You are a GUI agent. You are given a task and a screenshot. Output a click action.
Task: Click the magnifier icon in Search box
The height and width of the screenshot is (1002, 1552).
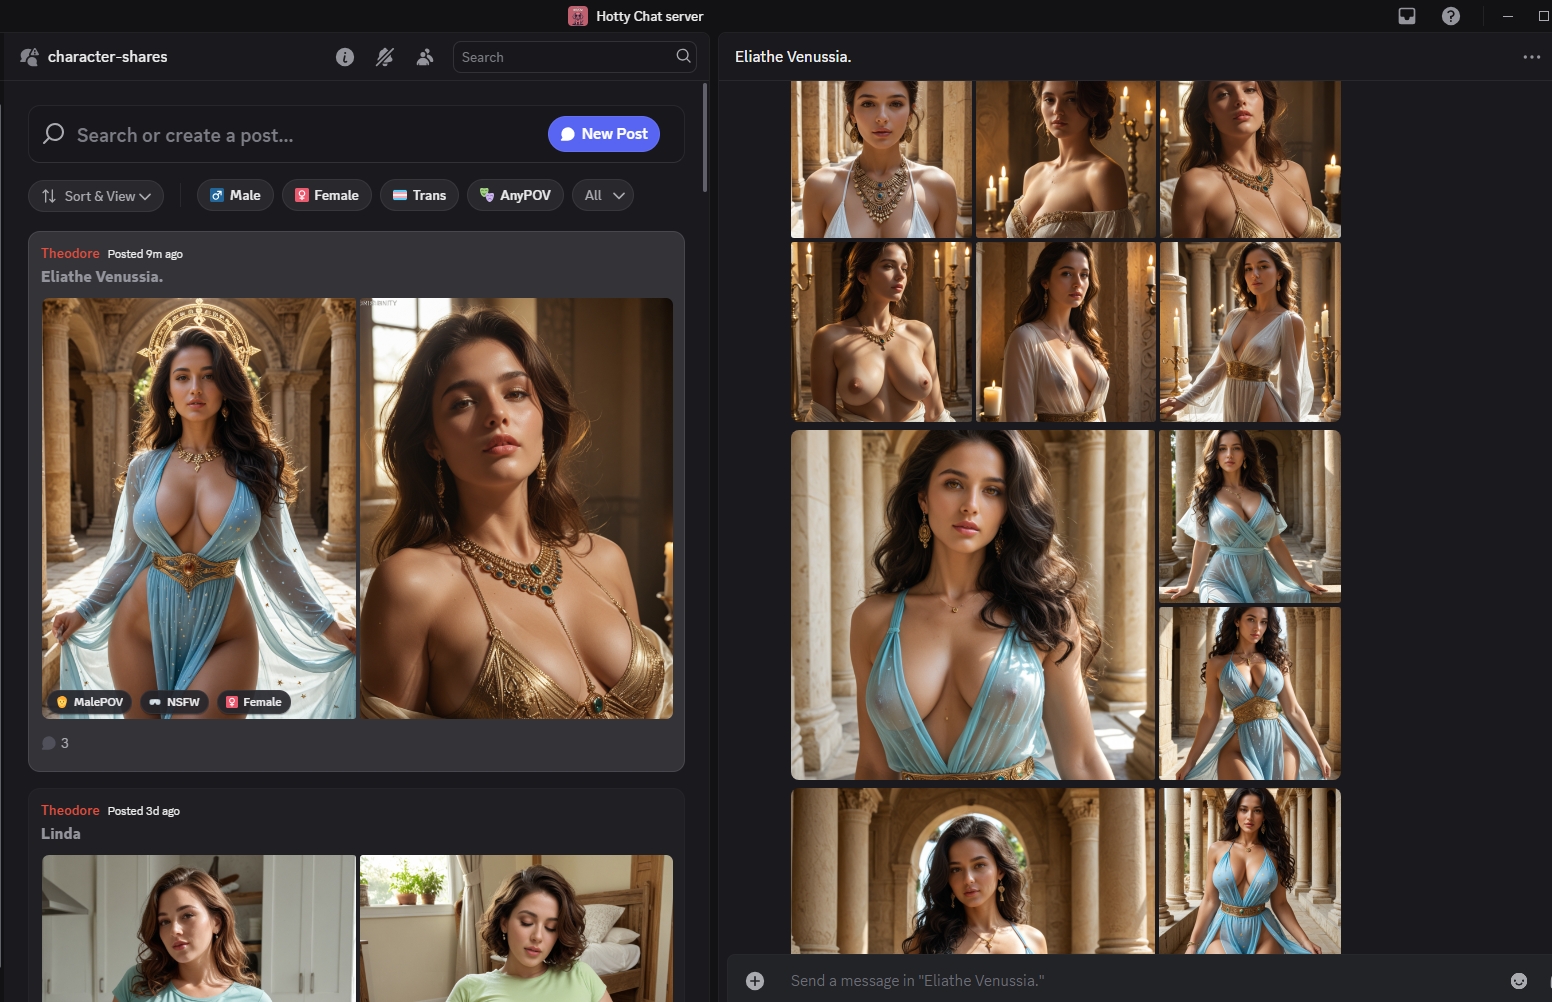[683, 56]
